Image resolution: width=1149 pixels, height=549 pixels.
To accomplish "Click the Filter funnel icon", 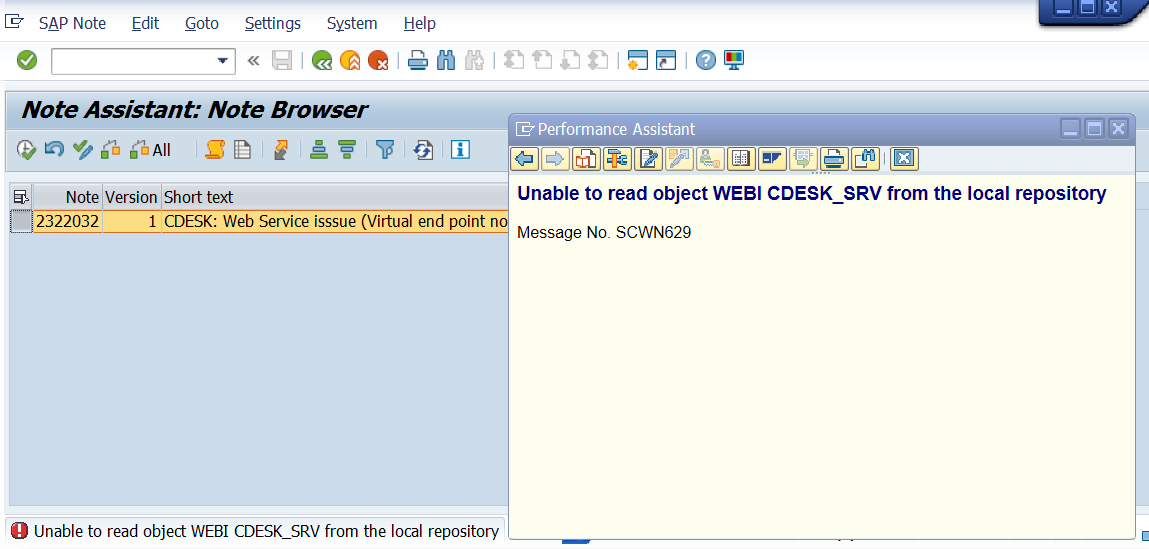I will pyautogui.click(x=385, y=150).
